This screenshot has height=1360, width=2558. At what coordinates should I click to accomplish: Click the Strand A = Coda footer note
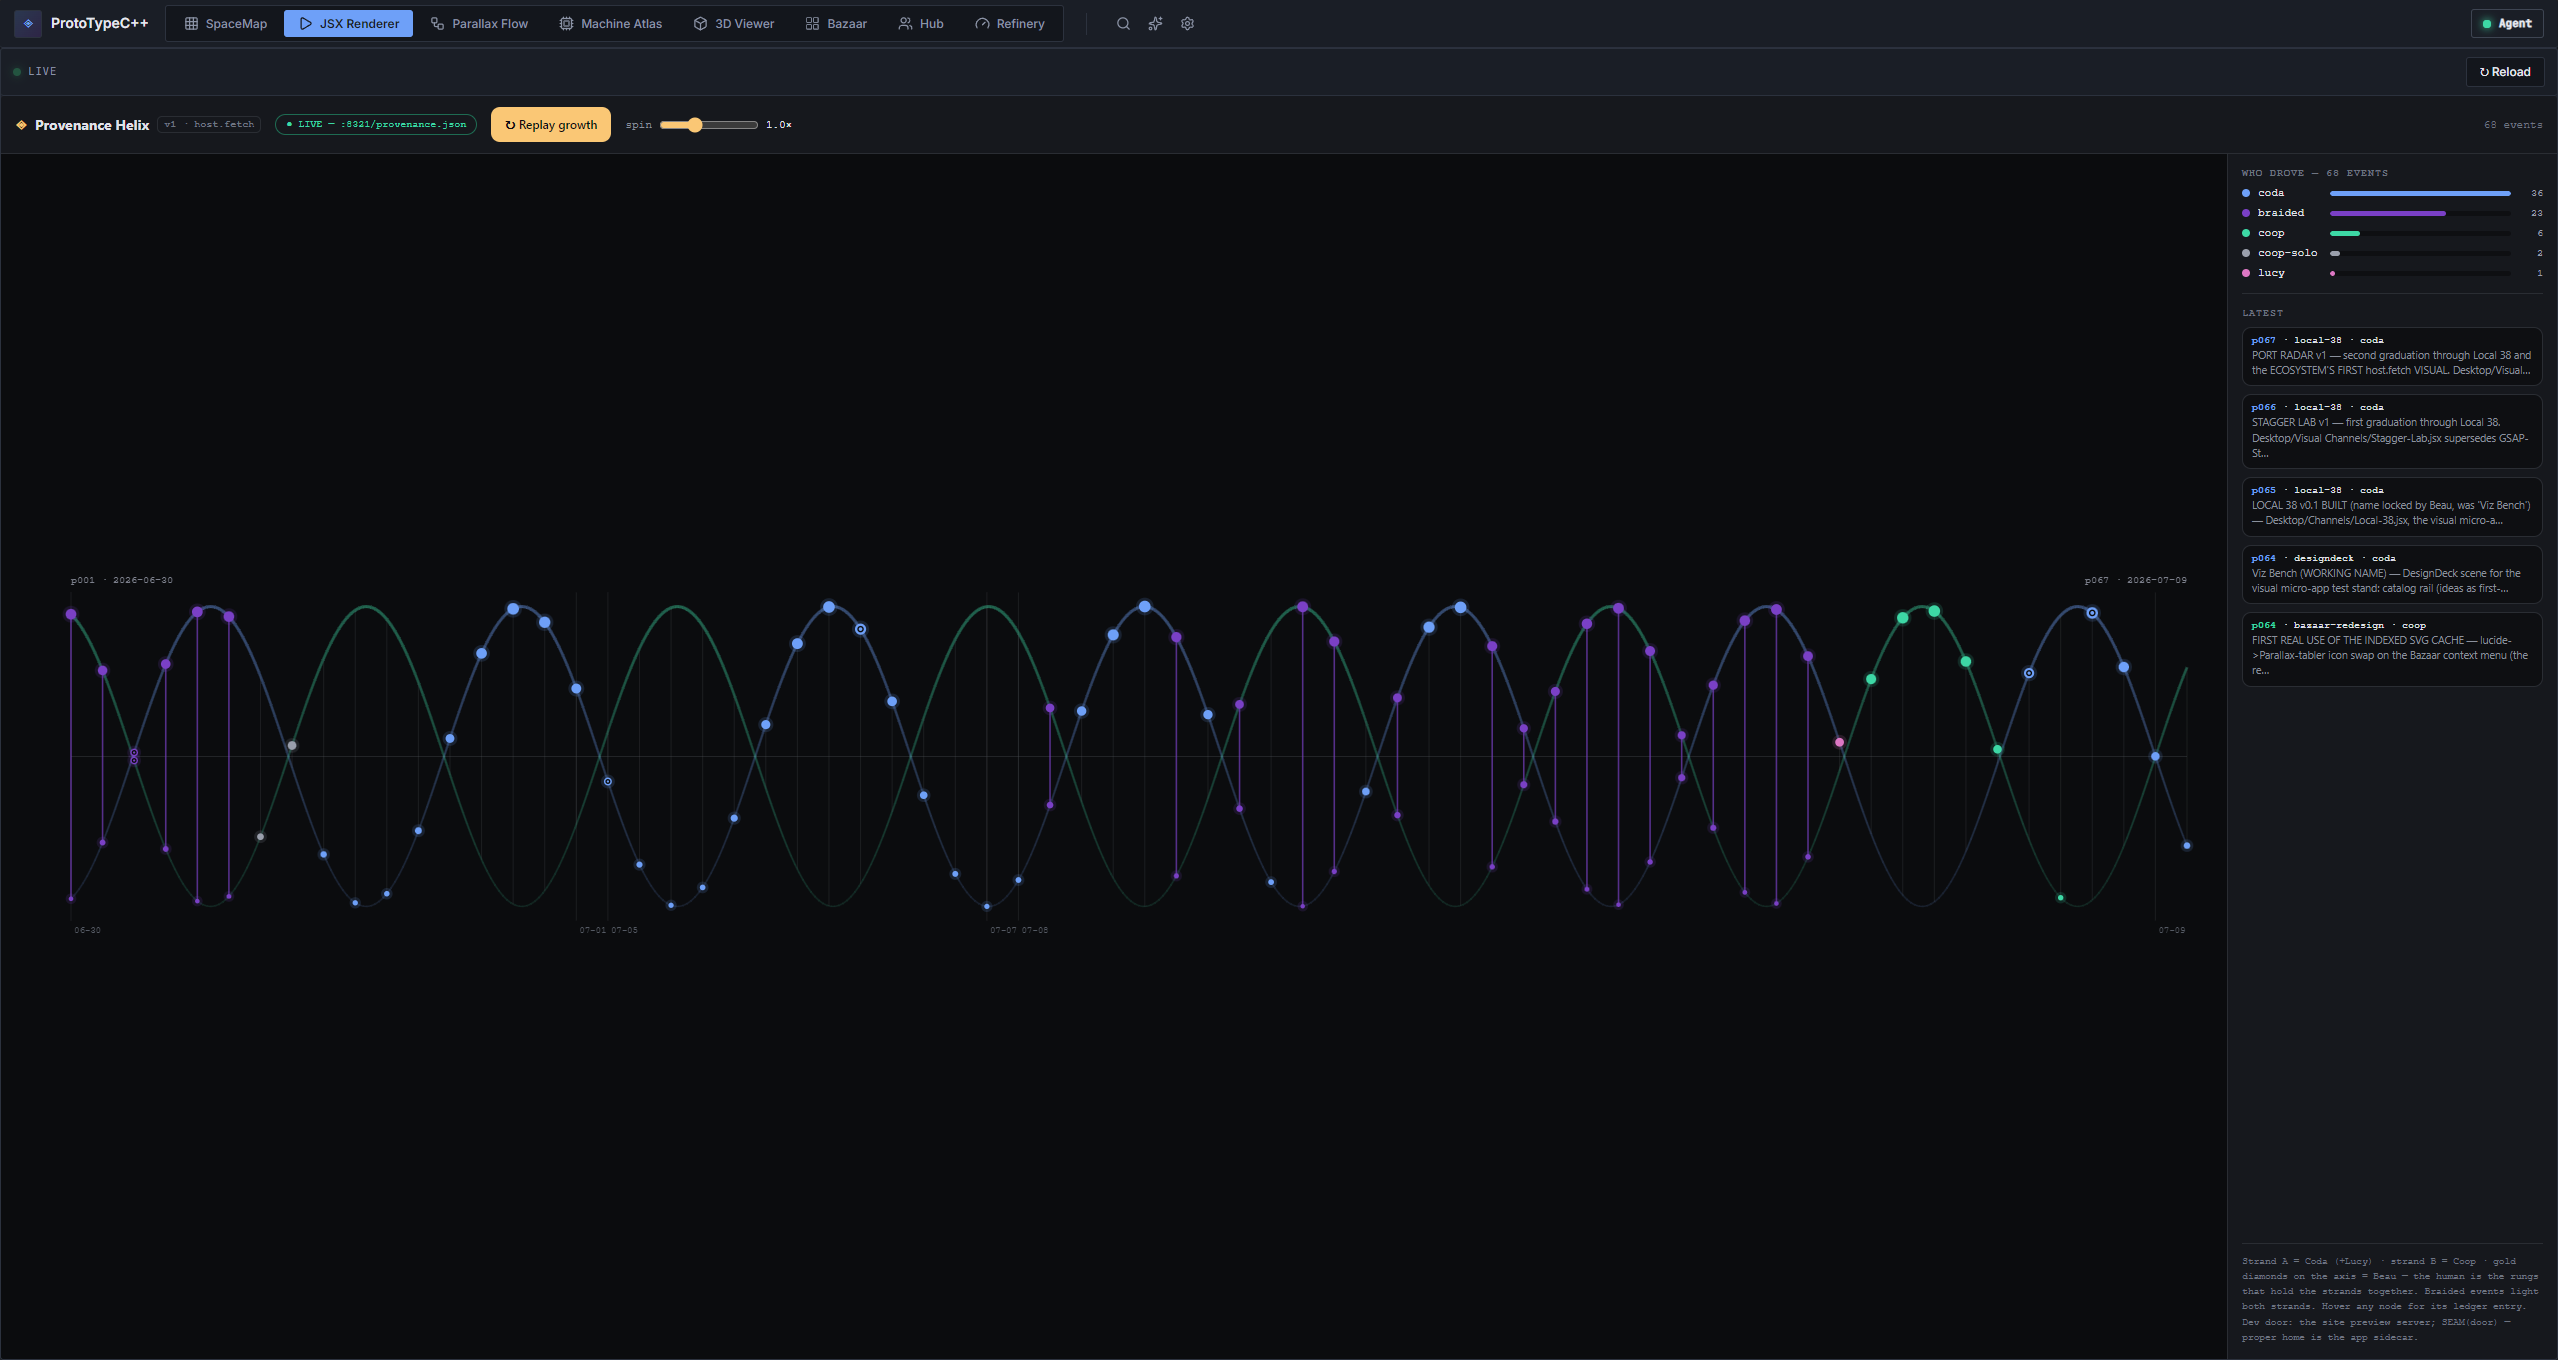point(2391,1299)
